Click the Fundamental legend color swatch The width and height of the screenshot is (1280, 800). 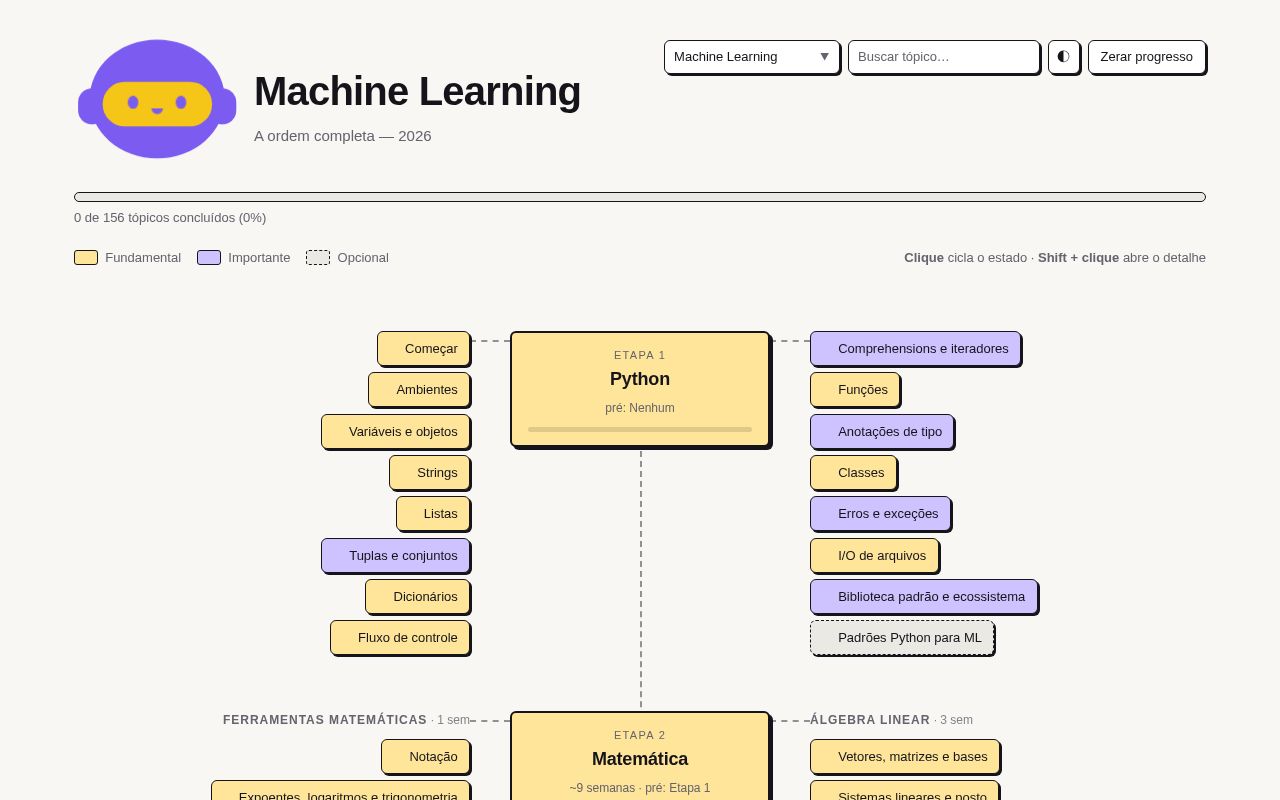(x=86, y=257)
